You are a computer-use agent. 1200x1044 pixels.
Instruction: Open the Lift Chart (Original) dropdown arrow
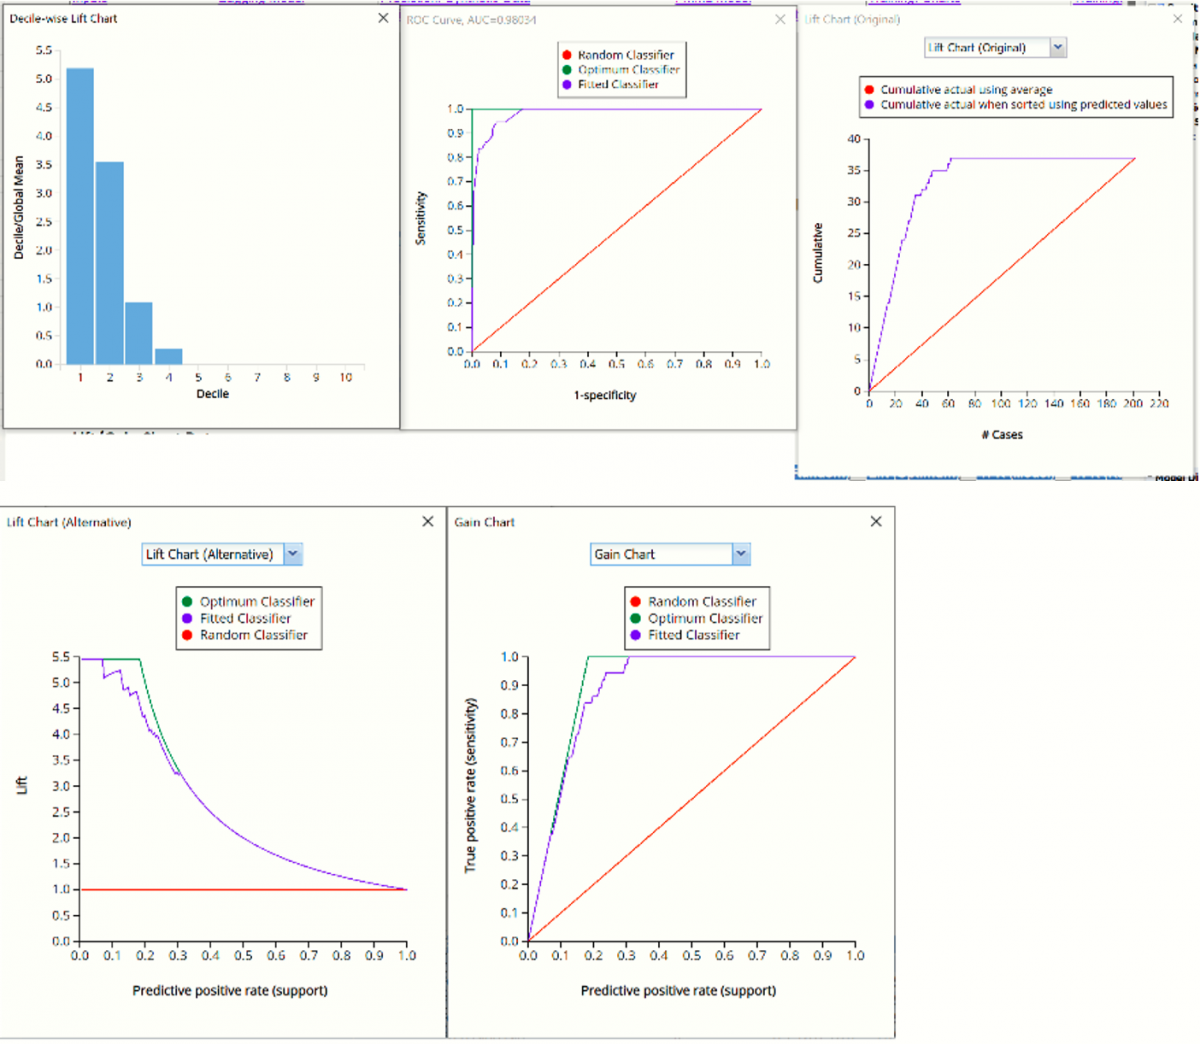[1058, 47]
